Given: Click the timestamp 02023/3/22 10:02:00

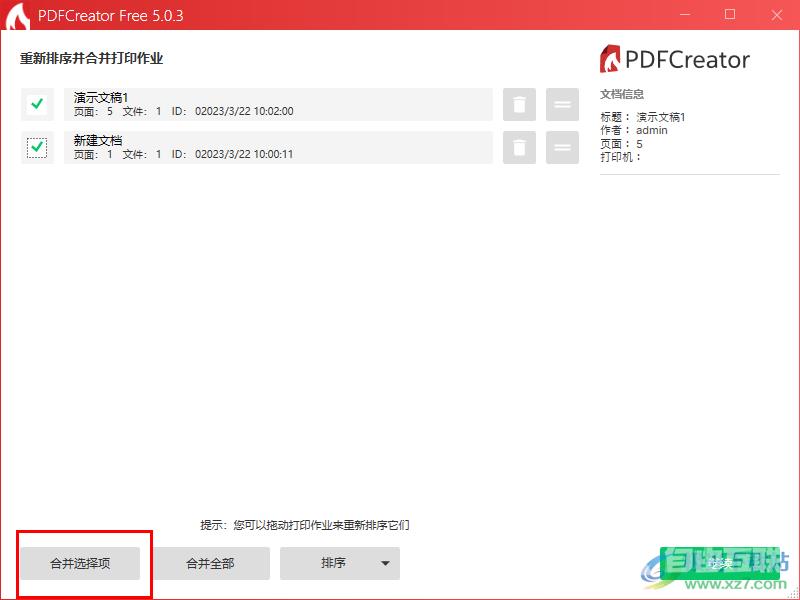Looking at the screenshot, I should point(244,111).
